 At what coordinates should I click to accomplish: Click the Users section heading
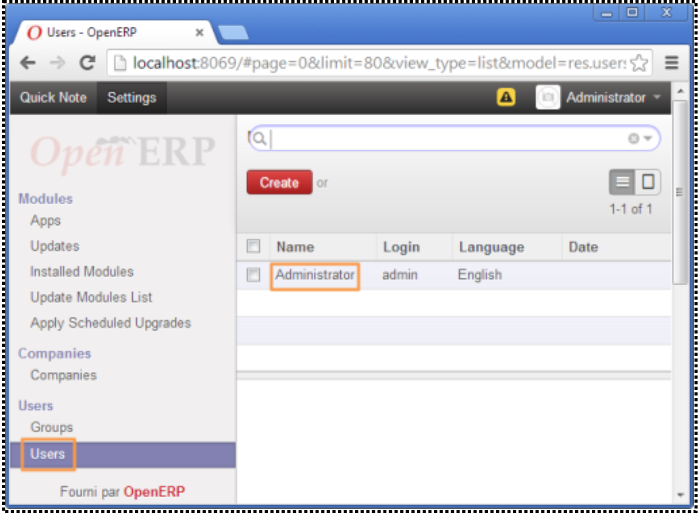click(x=36, y=405)
